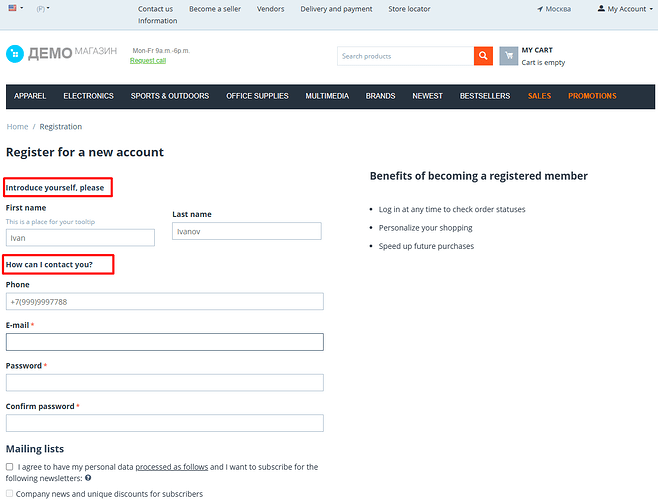Focus the Search products field

pos(405,56)
